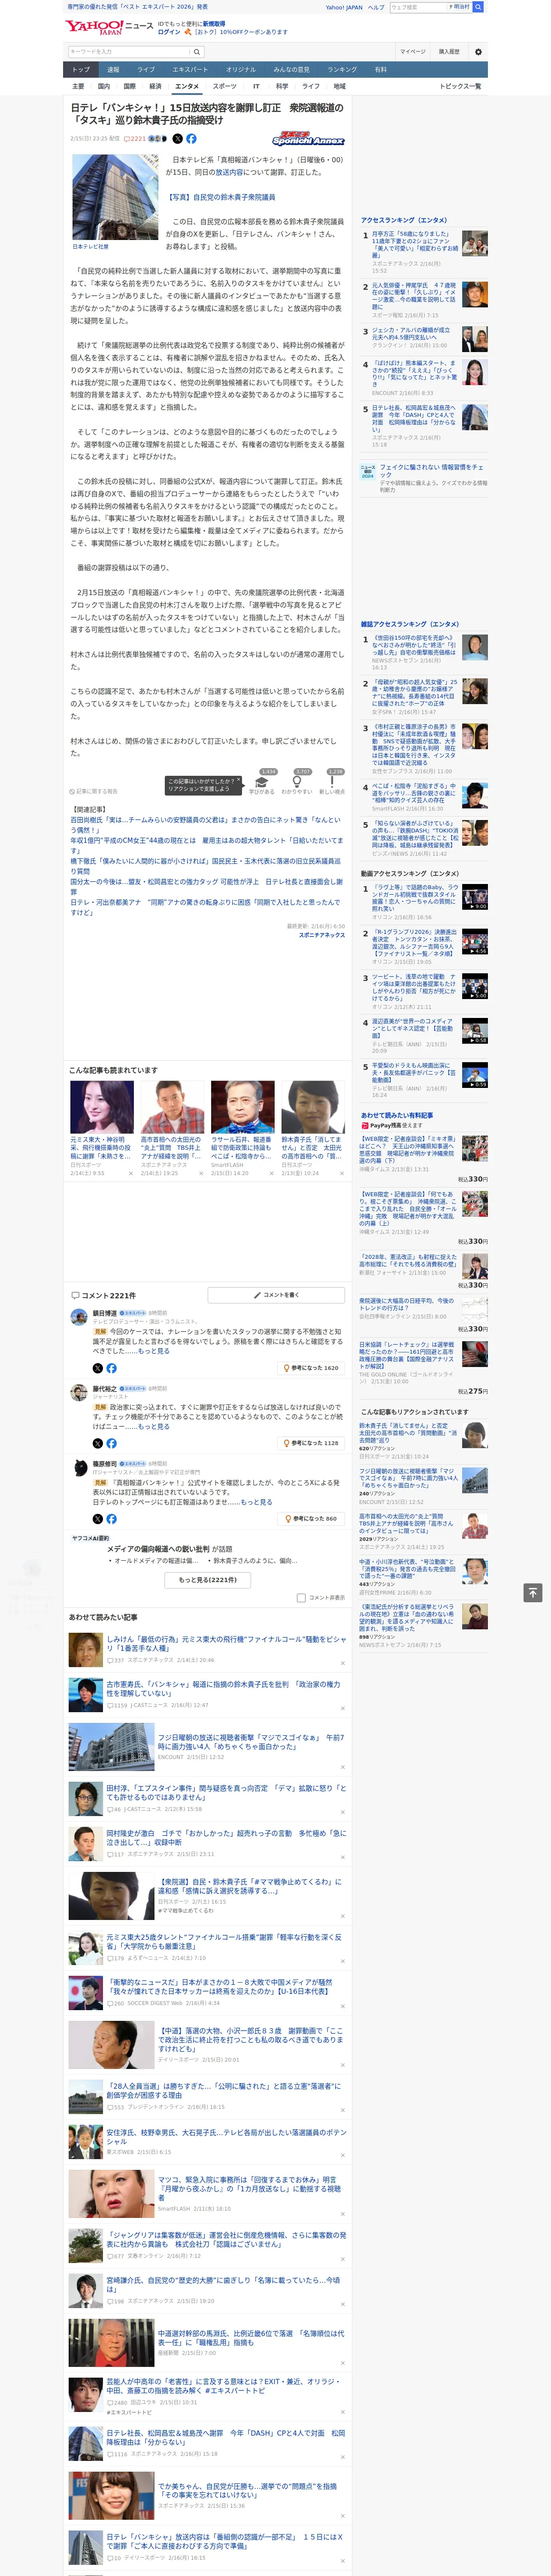The image size is (551, 2576).
Task: Open スポニチアネックス link below last updated time
Action: (322, 935)
